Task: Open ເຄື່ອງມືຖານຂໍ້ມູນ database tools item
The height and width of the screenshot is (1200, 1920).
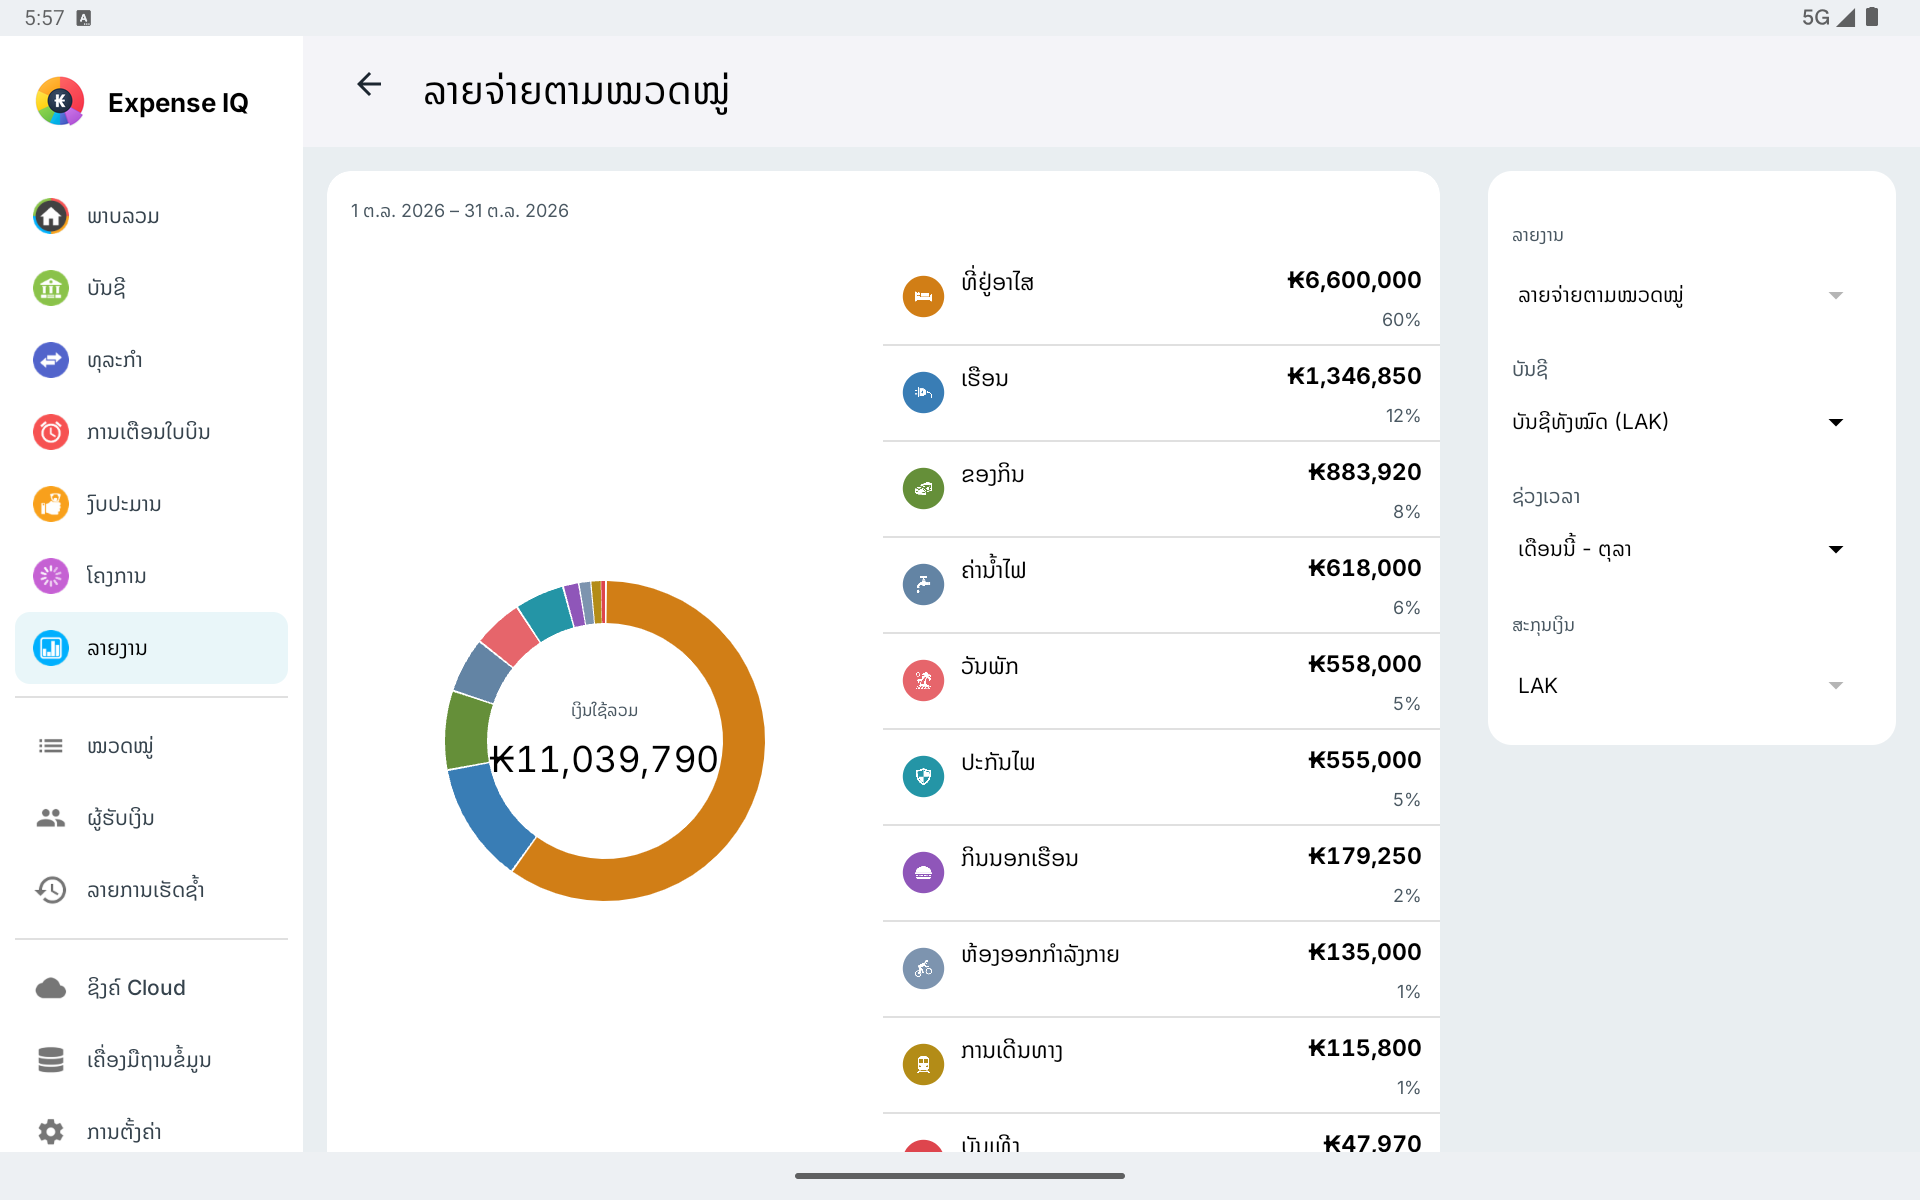Action: (151, 1060)
